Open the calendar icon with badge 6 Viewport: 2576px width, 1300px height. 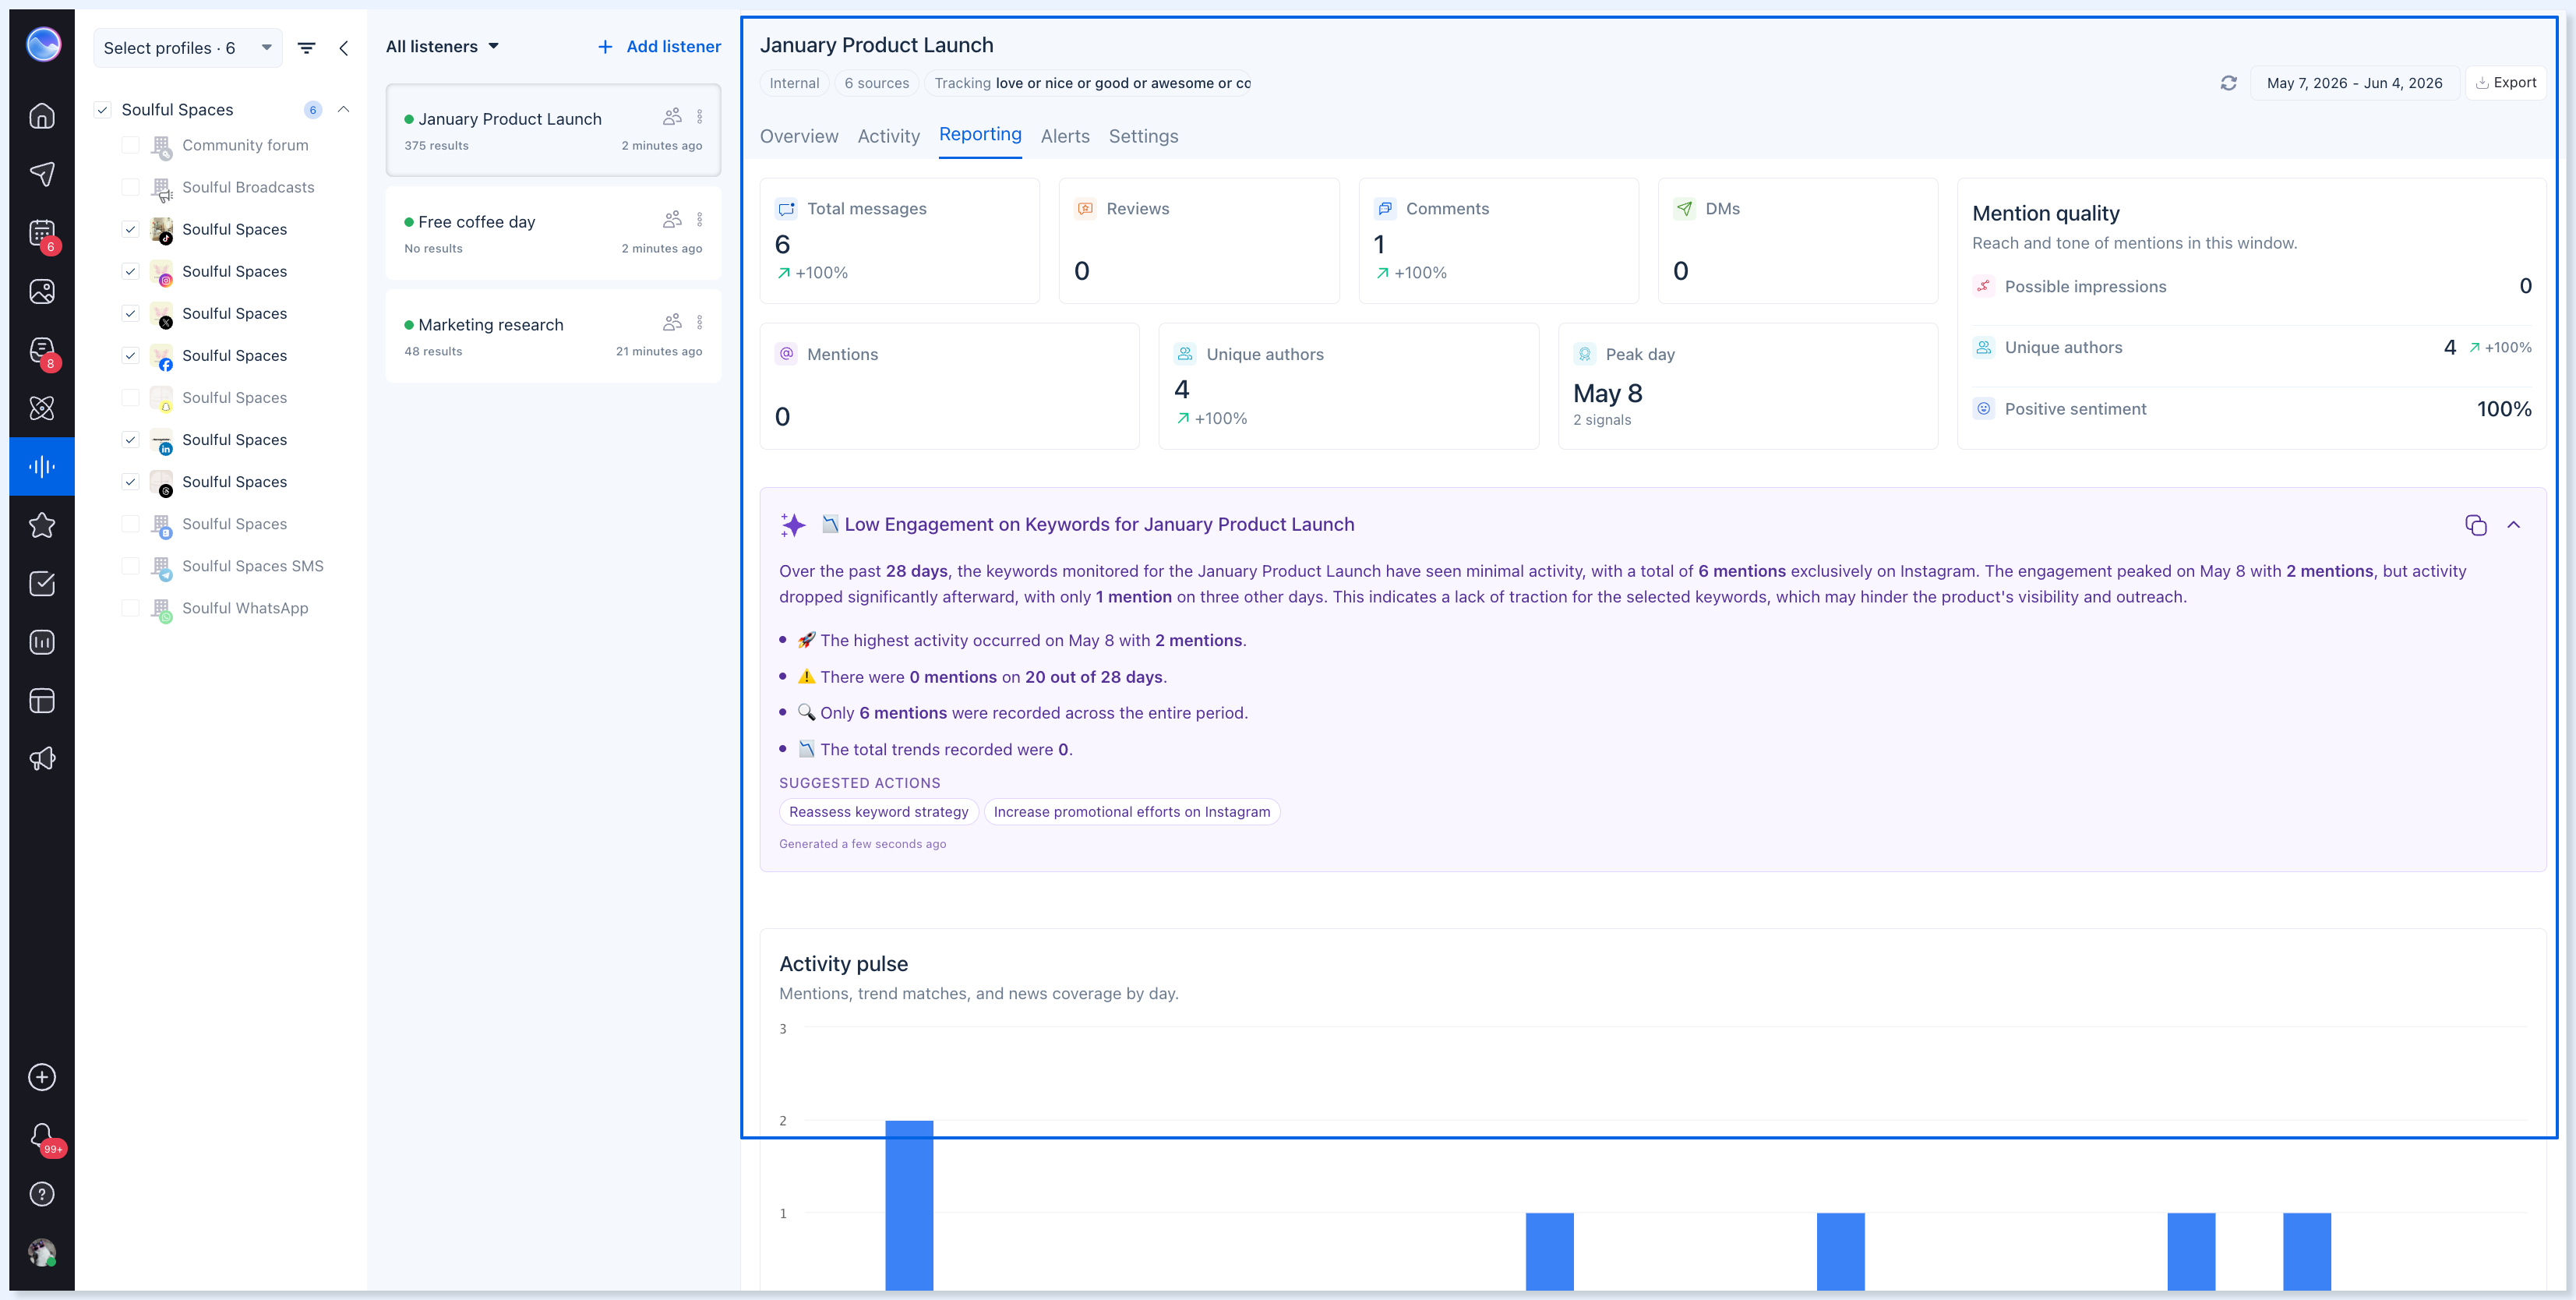[42, 233]
